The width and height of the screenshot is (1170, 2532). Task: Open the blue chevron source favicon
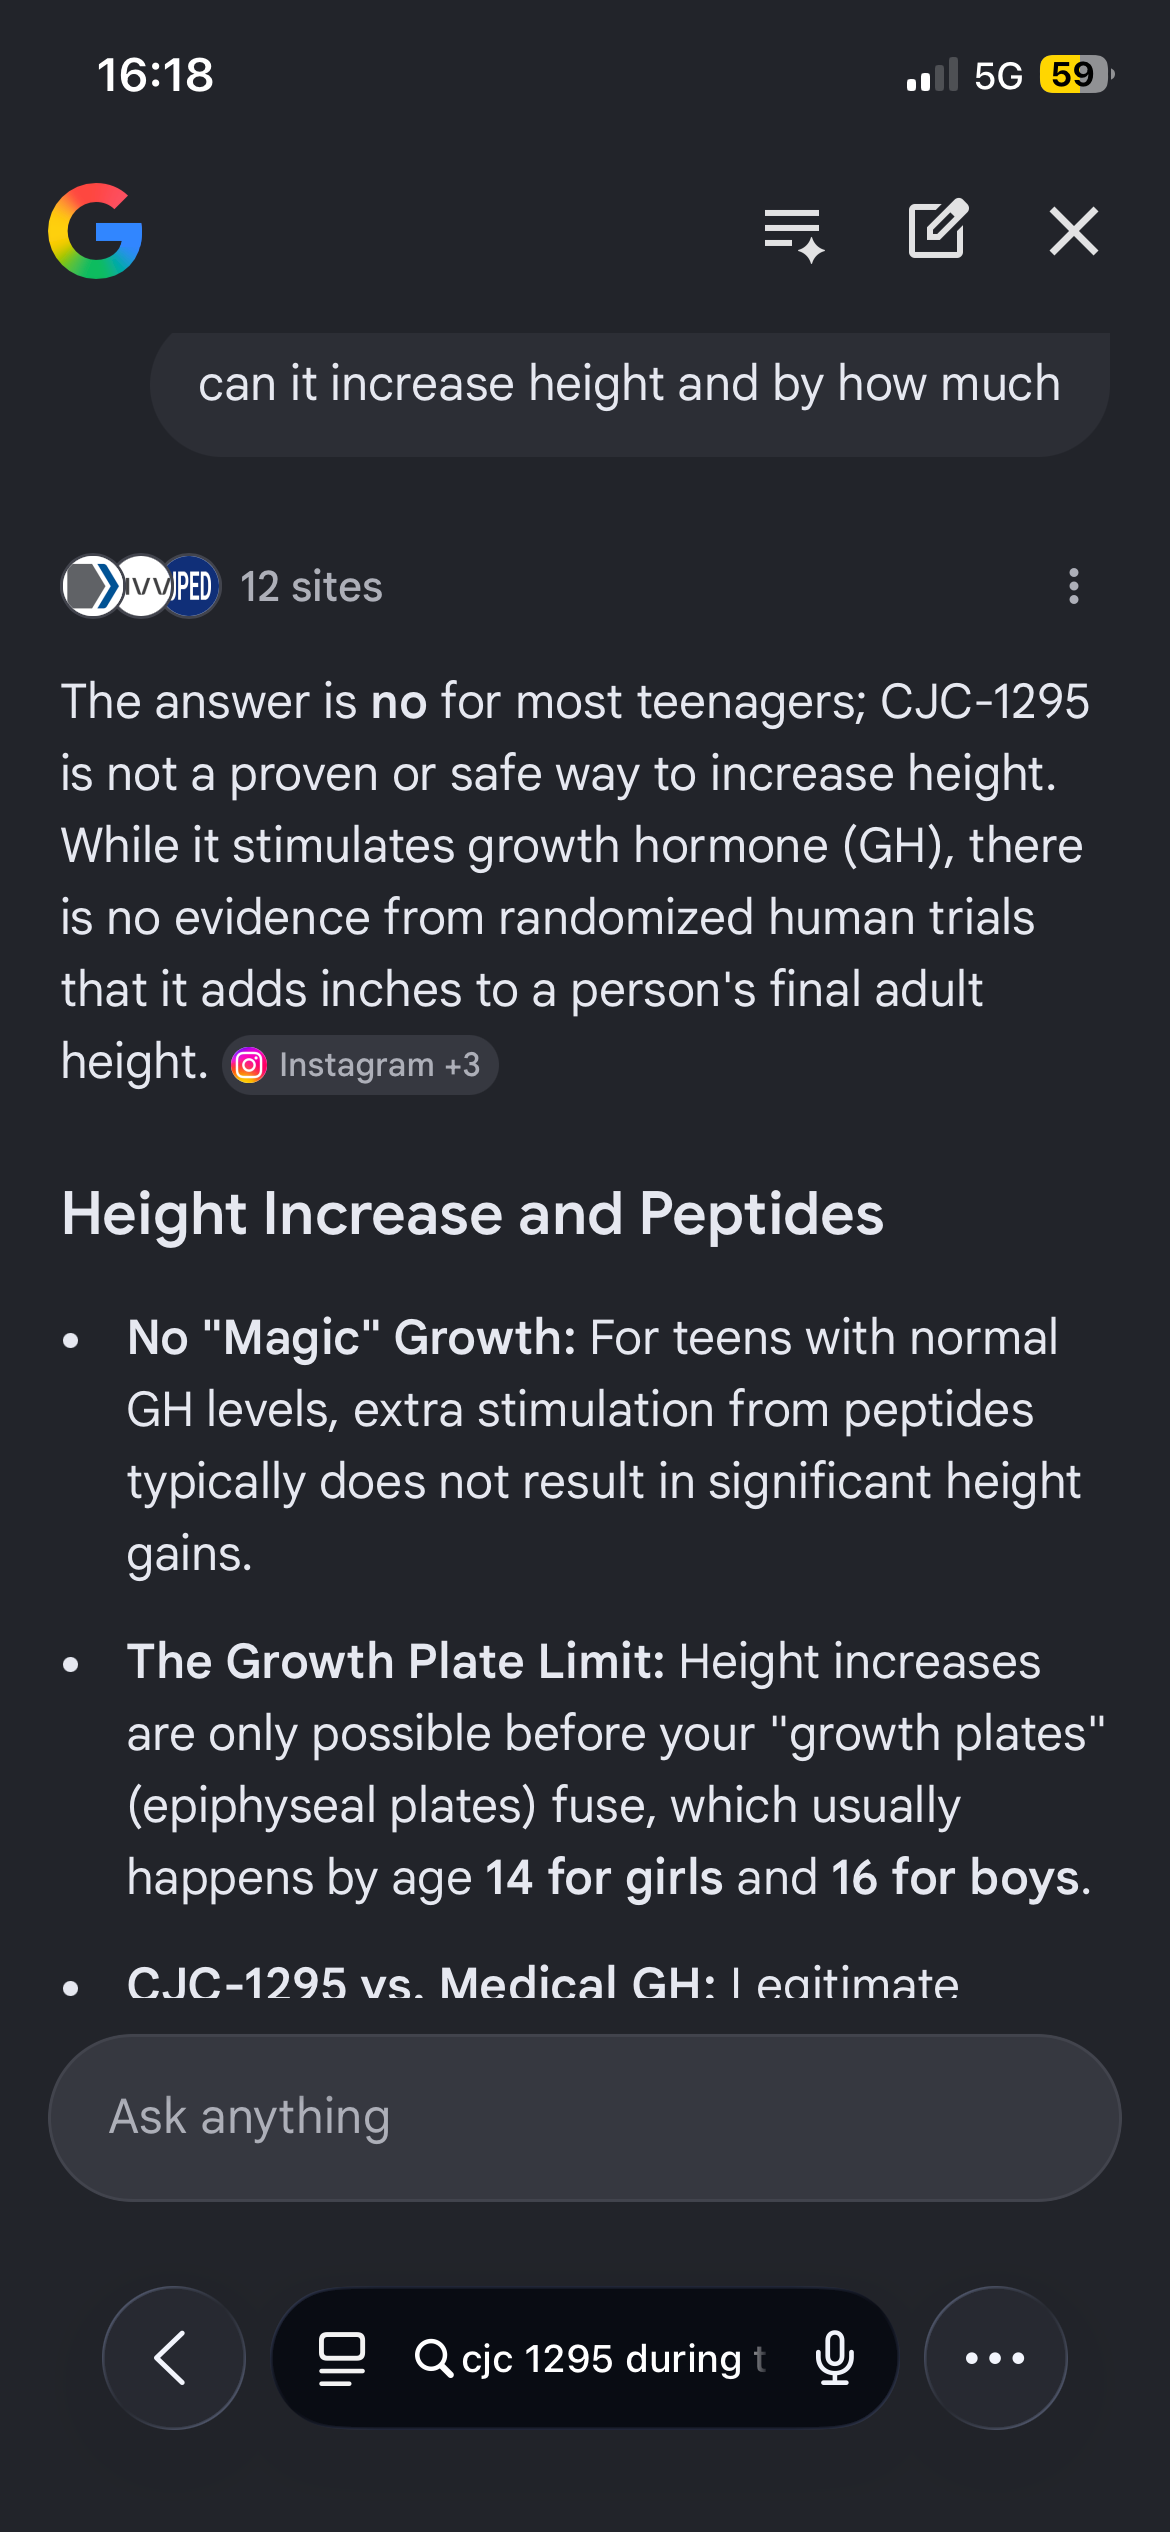pyautogui.click(x=92, y=586)
